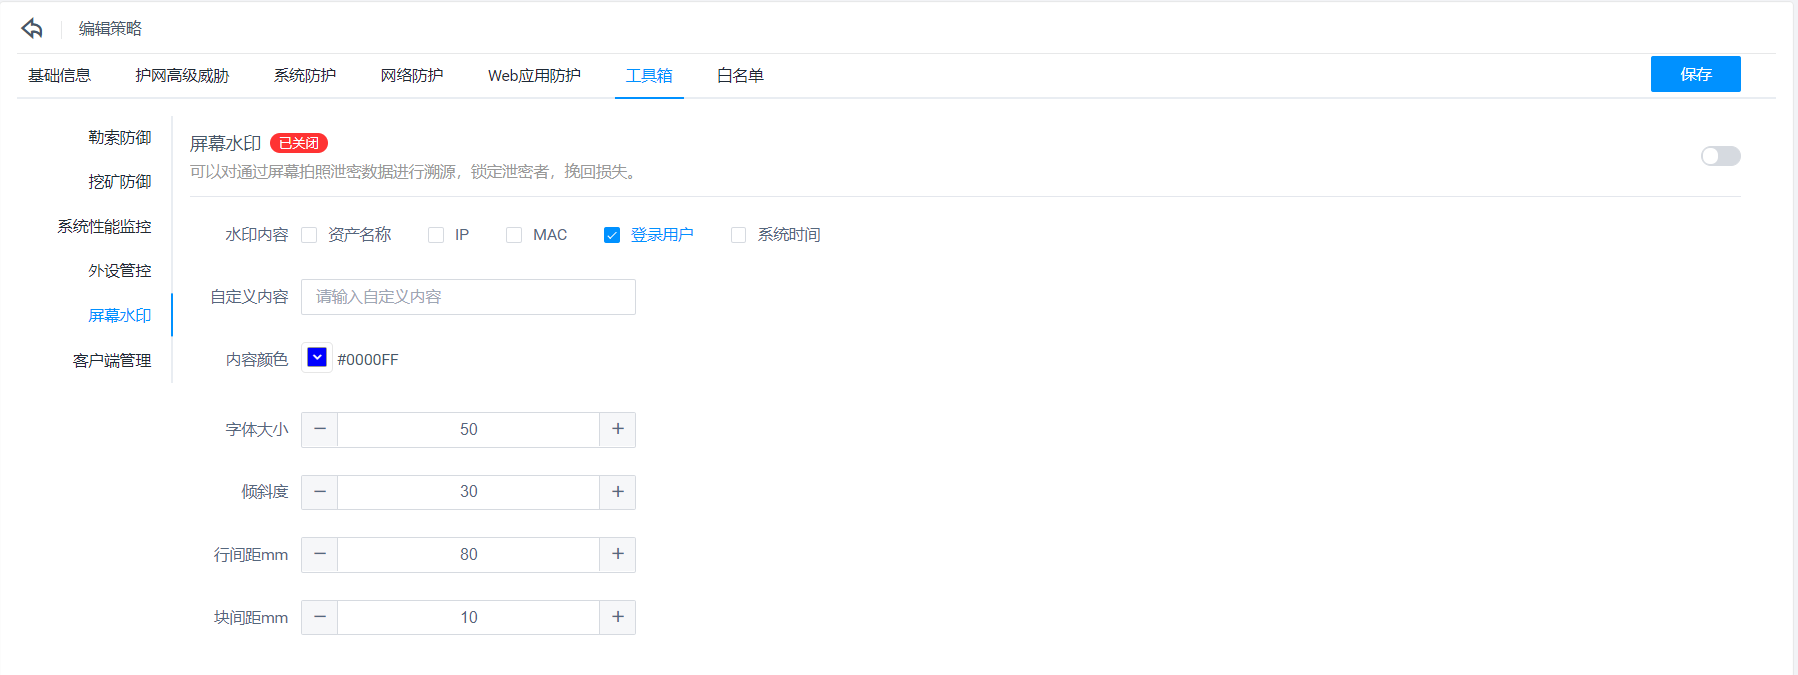Screen dimensions: 1798x675
Task: Enable the 屏幕水印 toggle switch
Action: coord(1721,156)
